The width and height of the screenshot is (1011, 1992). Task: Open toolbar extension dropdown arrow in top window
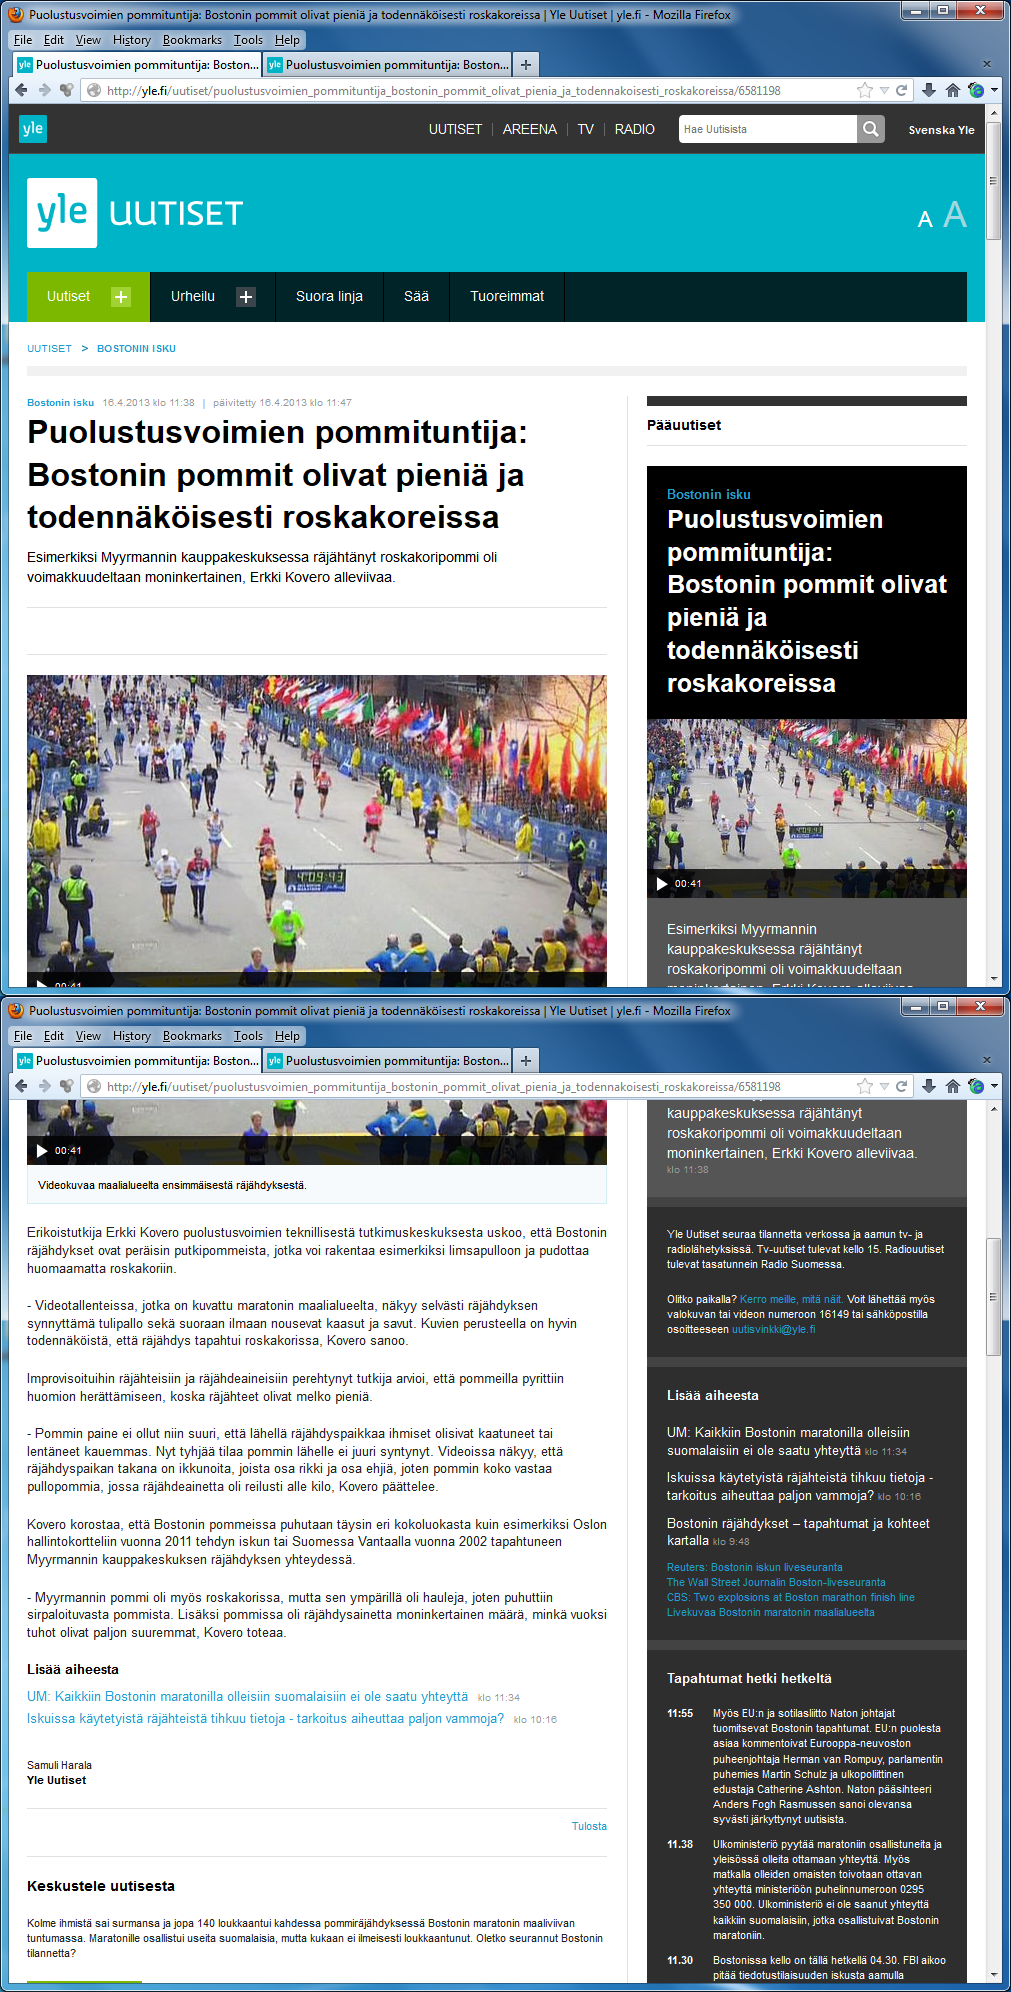click(x=994, y=91)
